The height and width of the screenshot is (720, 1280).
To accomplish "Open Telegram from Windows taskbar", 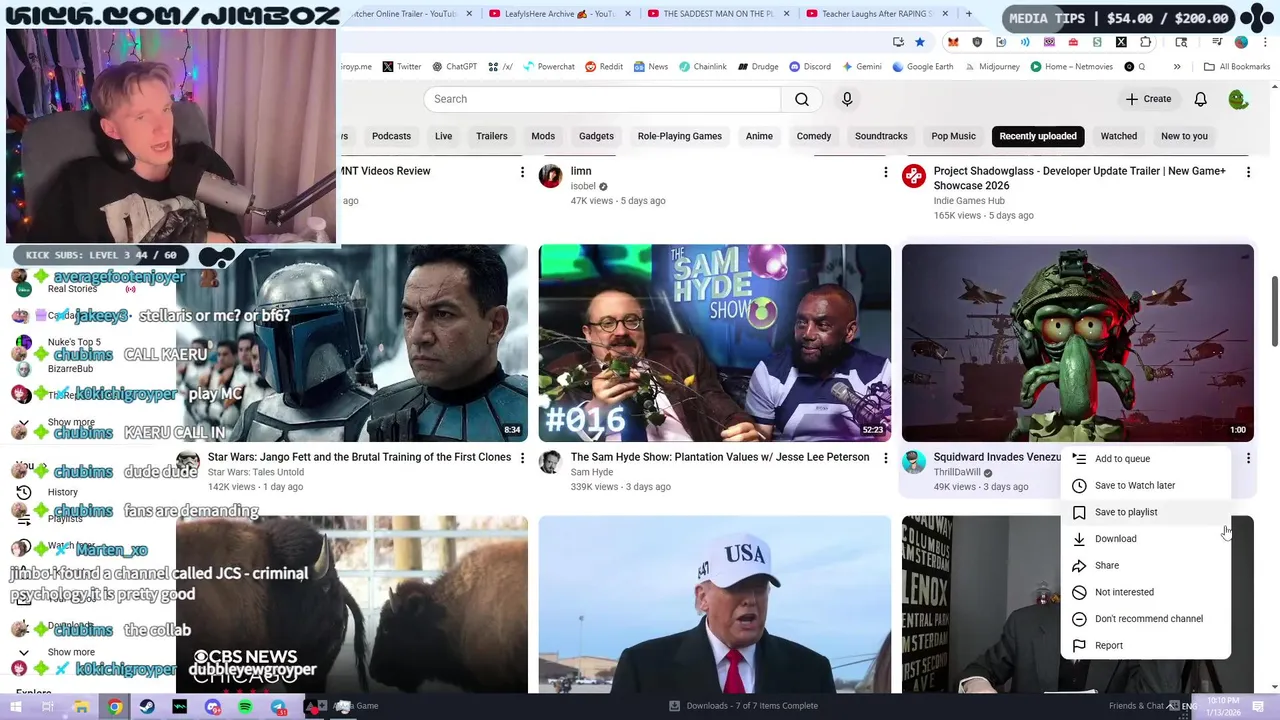I will coord(278,706).
